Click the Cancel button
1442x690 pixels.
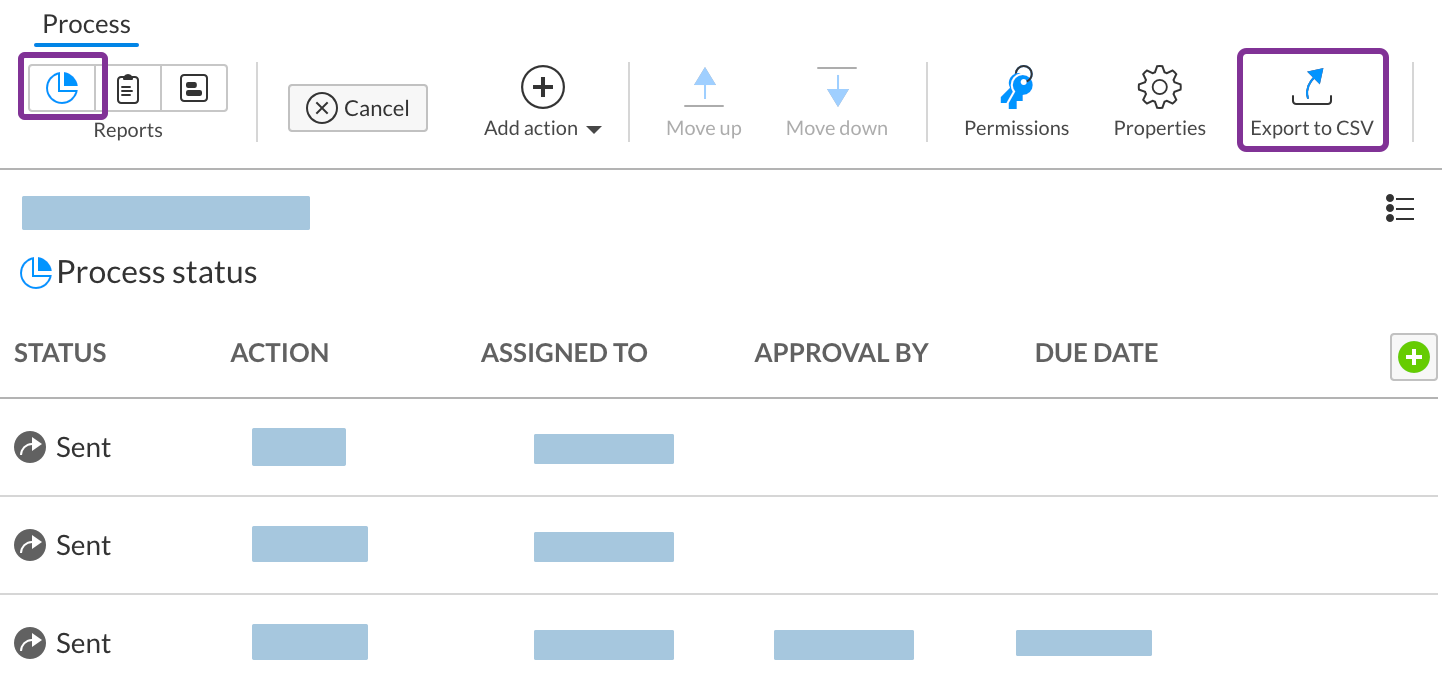(357, 108)
